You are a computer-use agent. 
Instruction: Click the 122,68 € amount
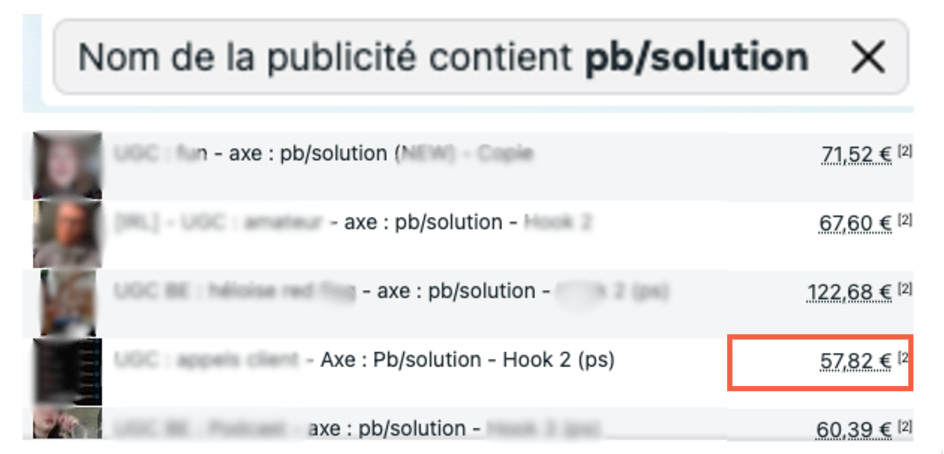point(849,293)
